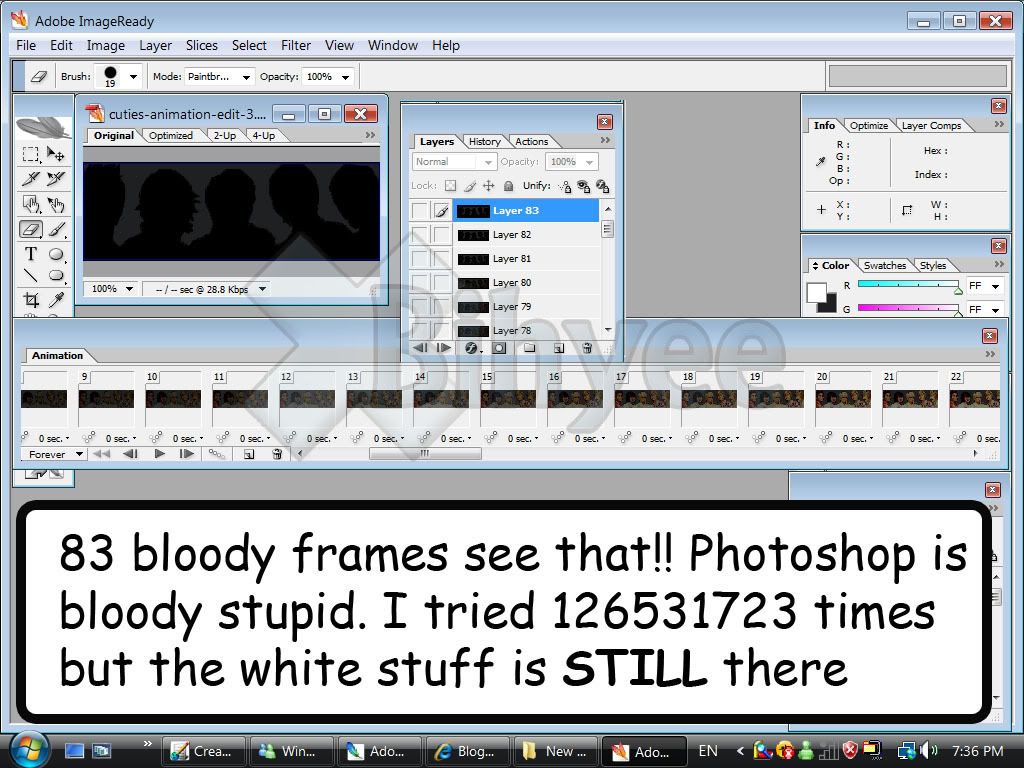Duplicate current frame in Animation panel
The image size is (1024, 768).
point(249,454)
